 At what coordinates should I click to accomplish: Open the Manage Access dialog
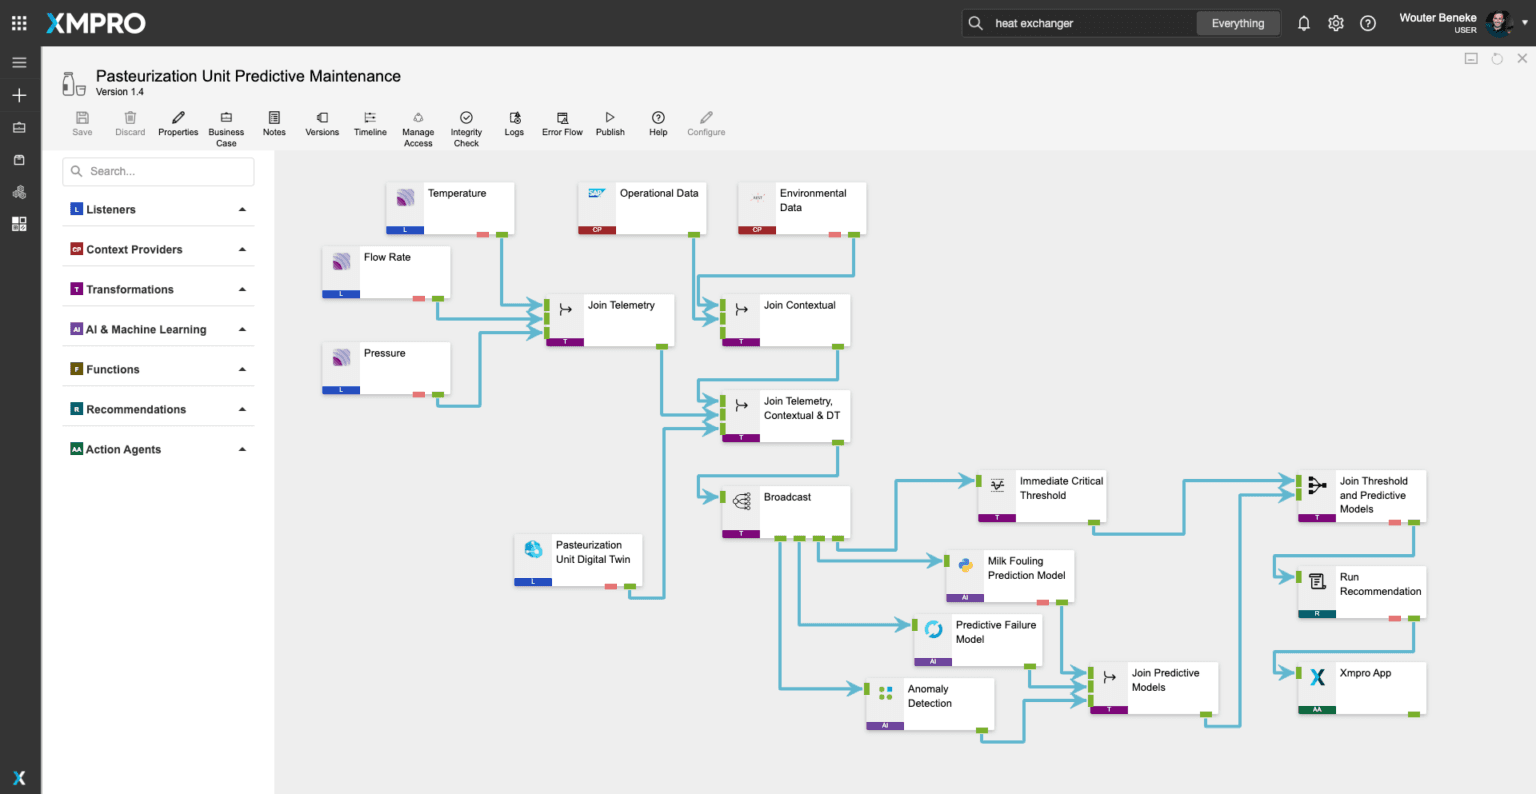tap(418, 119)
